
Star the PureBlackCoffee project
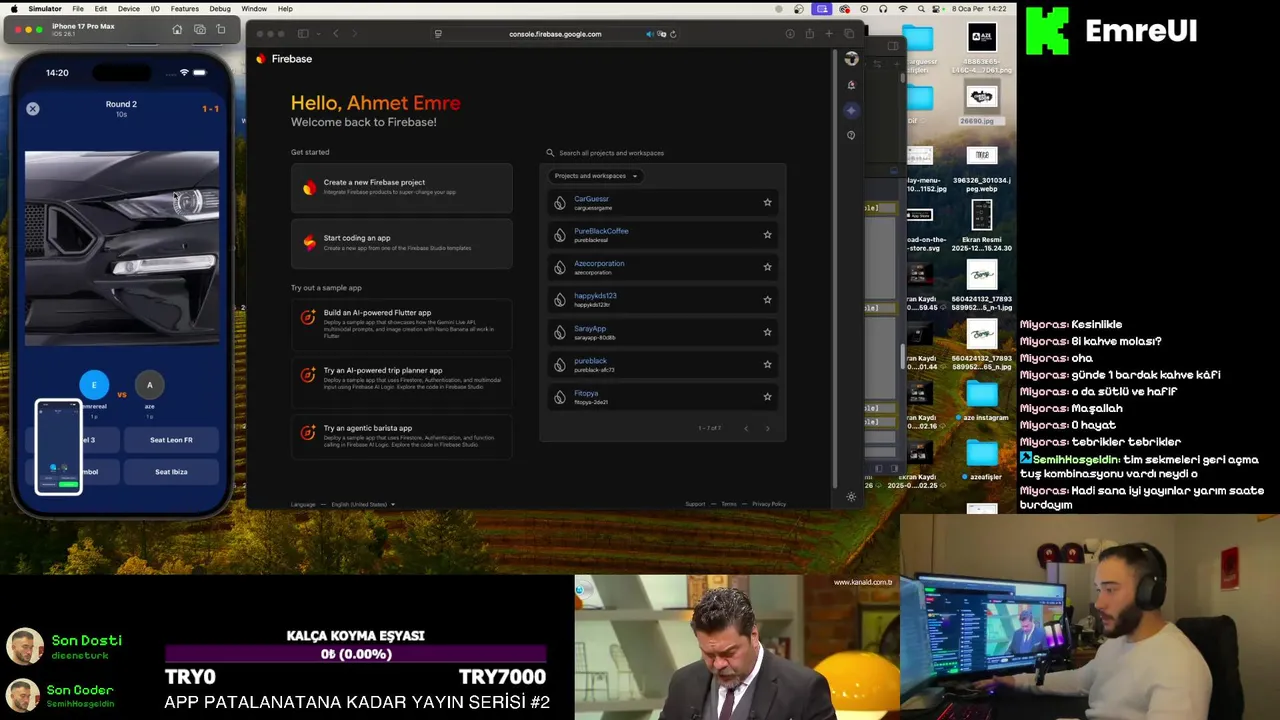[767, 235]
